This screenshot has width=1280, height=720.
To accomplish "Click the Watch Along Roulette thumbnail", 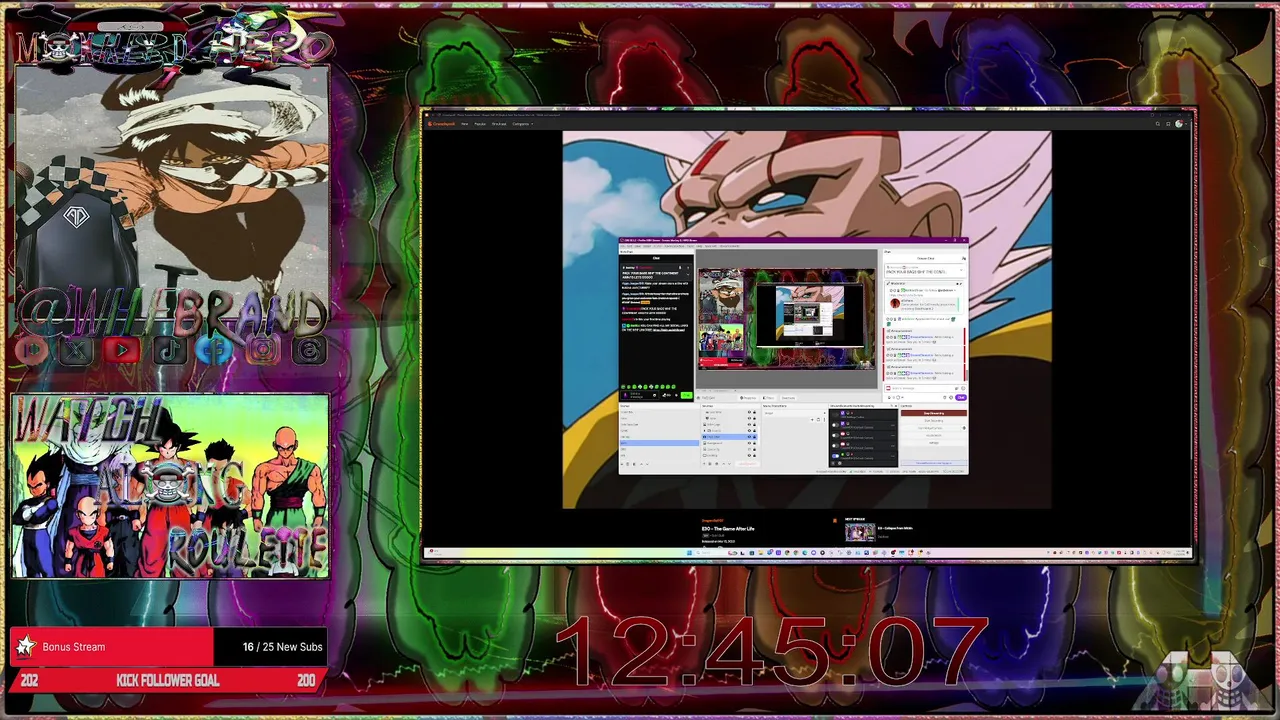I will pyautogui.click(x=170, y=486).
